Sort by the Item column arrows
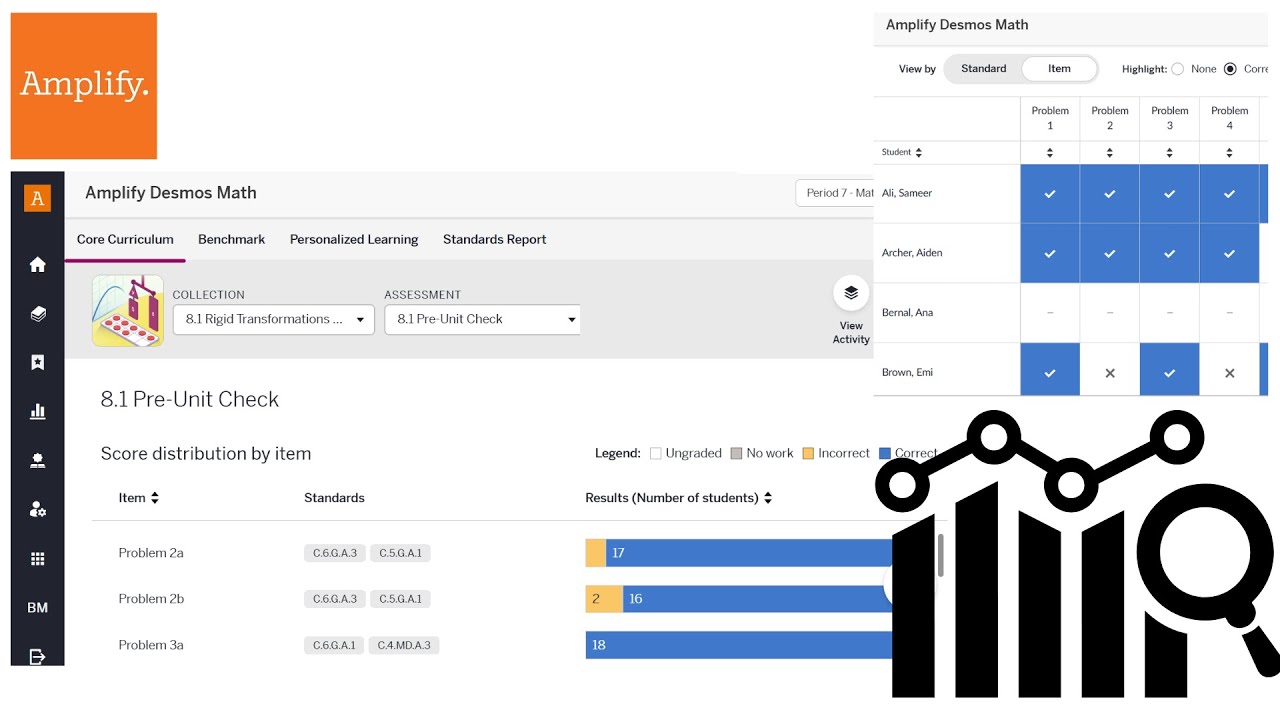The image size is (1280, 720). (154, 498)
